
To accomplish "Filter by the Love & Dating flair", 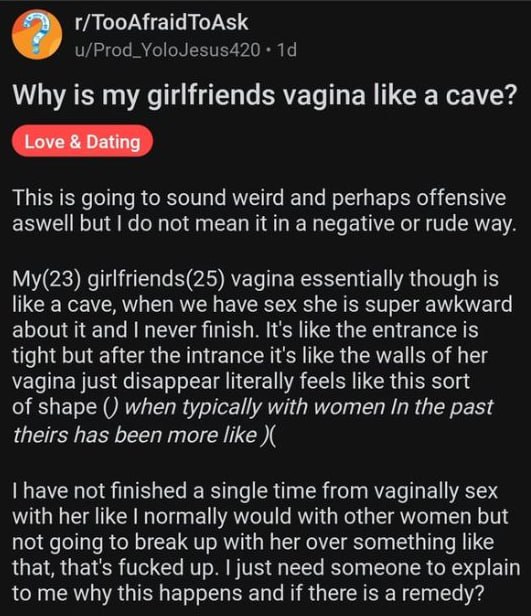I will [82, 141].
